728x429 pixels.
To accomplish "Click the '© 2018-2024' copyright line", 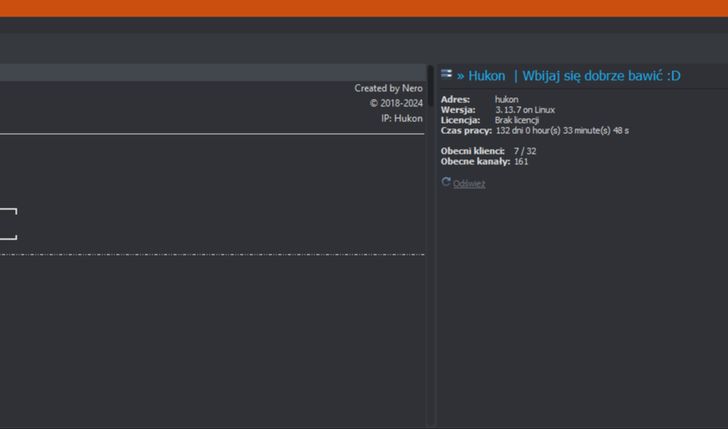I will (x=396, y=103).
